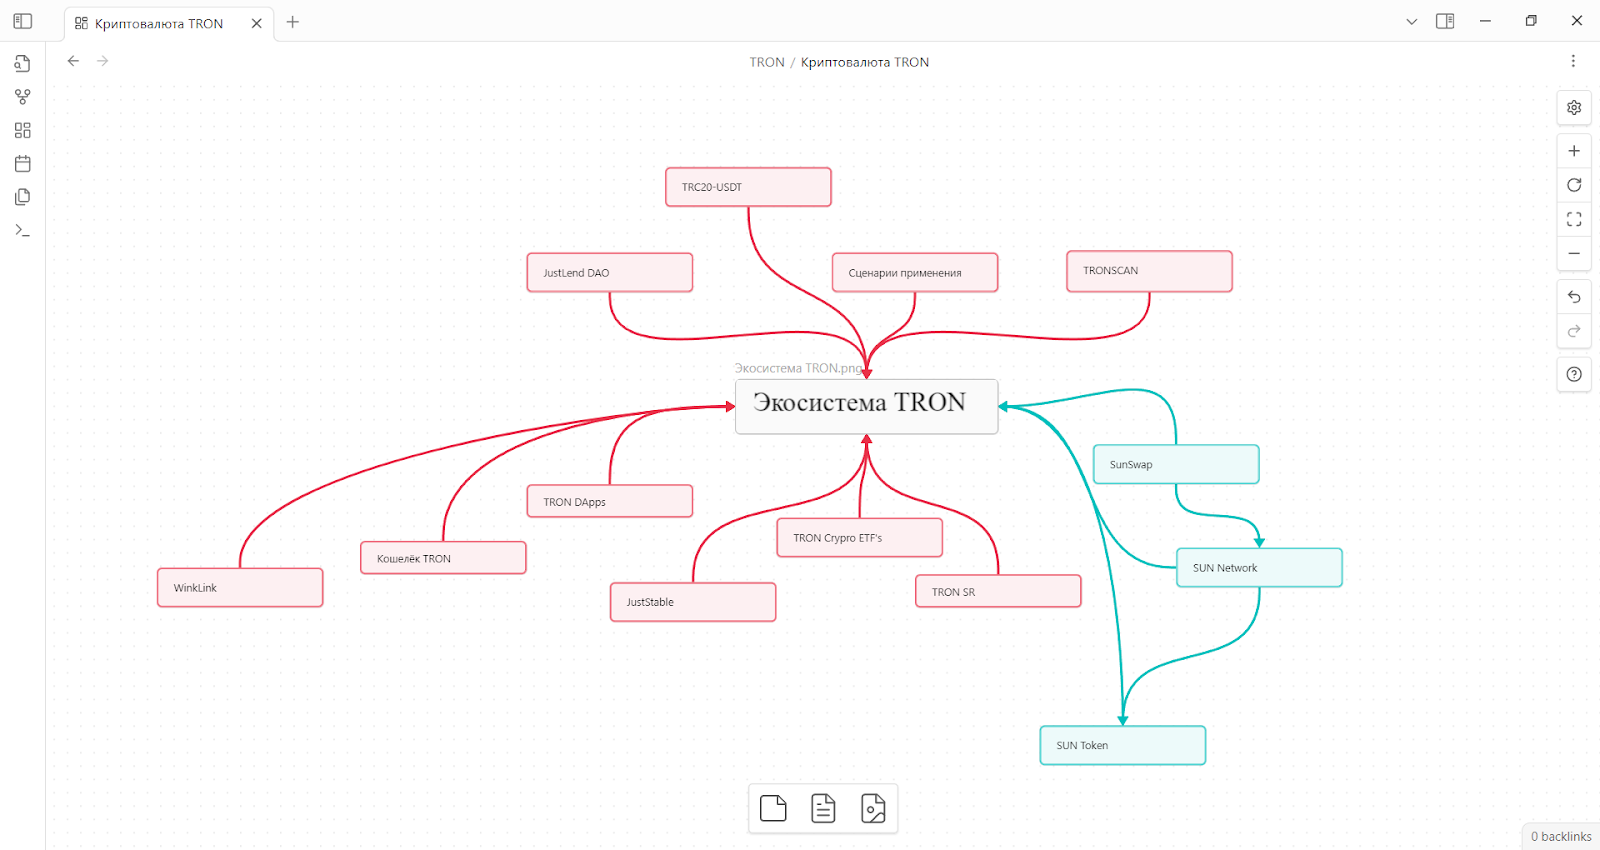Open canvas settings gear
Image resolution: width=1600 pixels, height=850 pixels.
[x=1574, y=107]
